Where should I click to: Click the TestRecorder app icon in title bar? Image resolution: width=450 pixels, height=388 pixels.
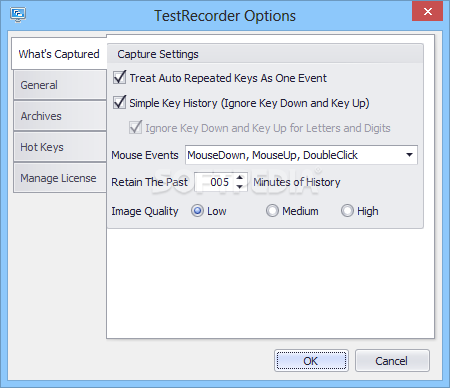pyautogui.click(x=18, y=15)
